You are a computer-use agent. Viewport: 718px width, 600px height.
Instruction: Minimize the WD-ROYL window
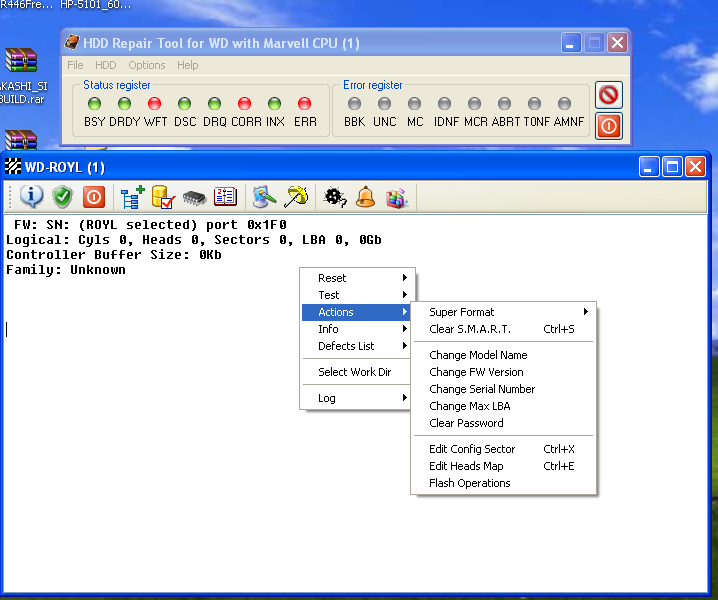649,167
